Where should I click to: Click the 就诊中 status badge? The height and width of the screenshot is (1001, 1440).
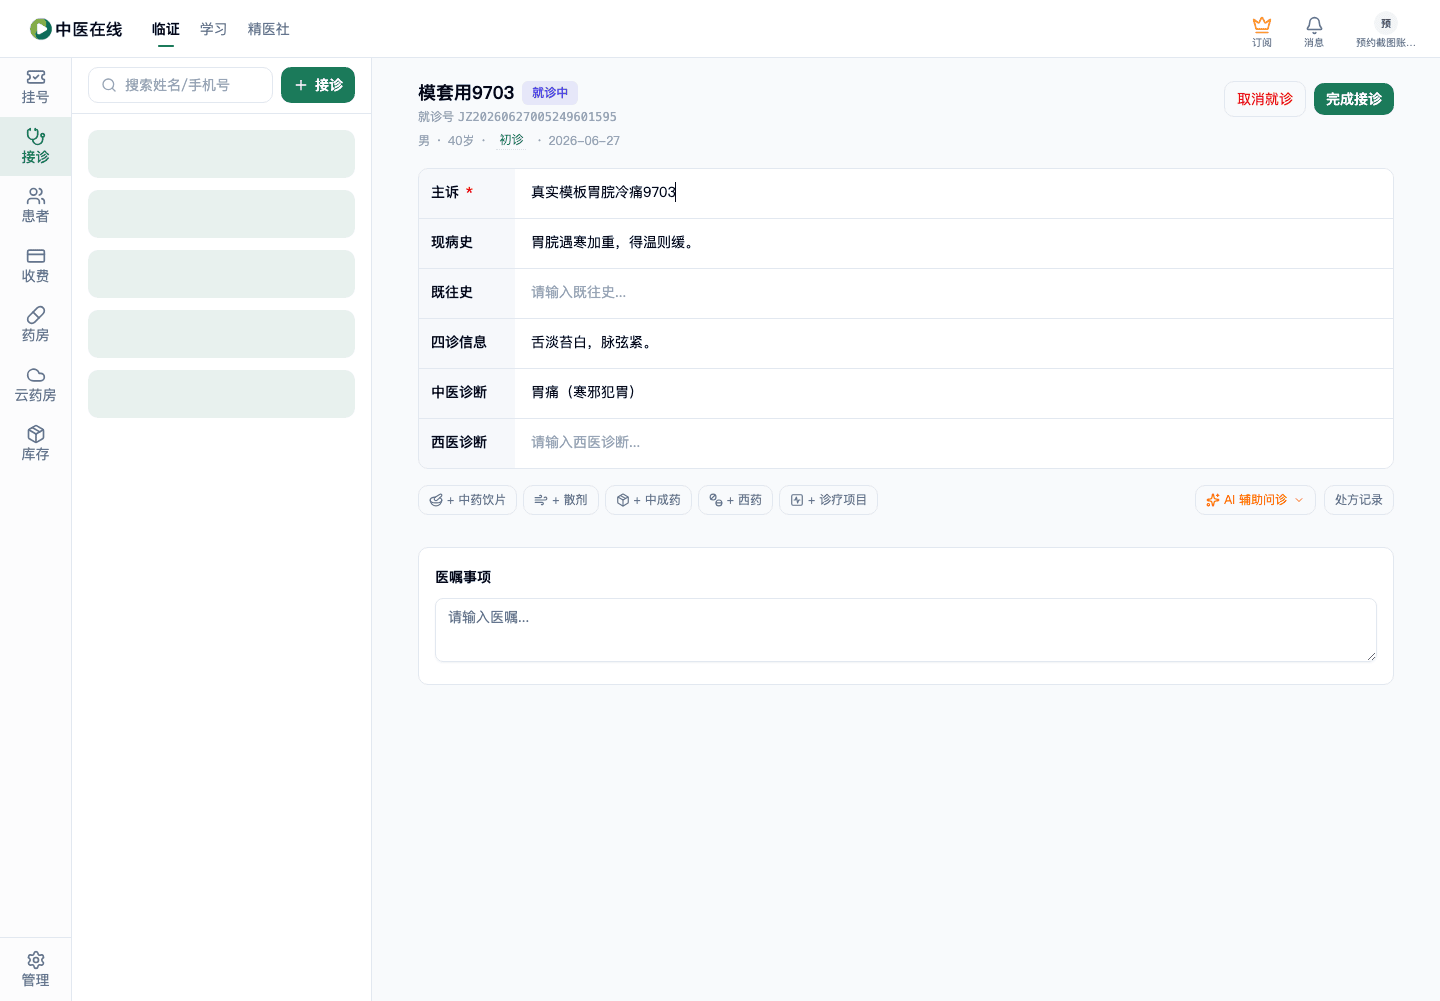click(550, 93)
